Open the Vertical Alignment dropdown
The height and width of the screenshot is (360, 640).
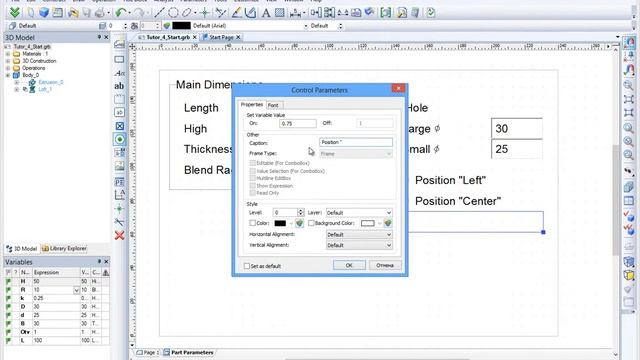tap(359, 245)
